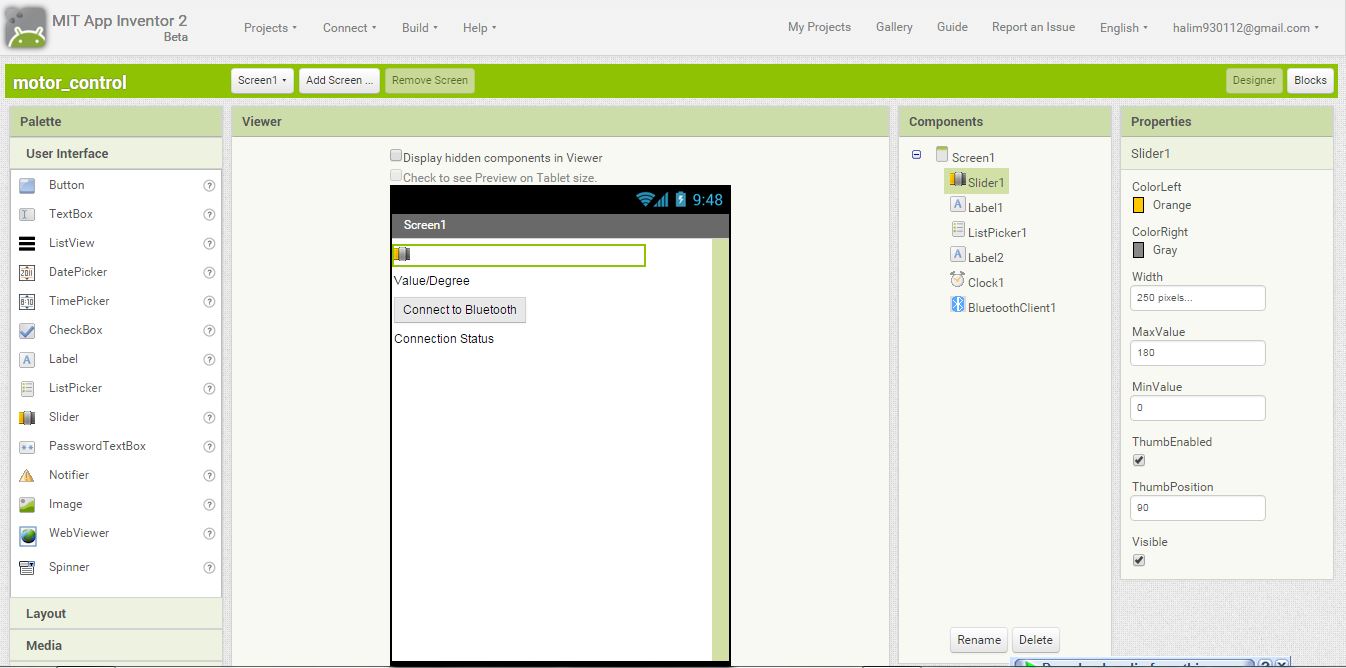
Task: Click the Connection Status label in viewer
Action: click(x=444, y=339)
